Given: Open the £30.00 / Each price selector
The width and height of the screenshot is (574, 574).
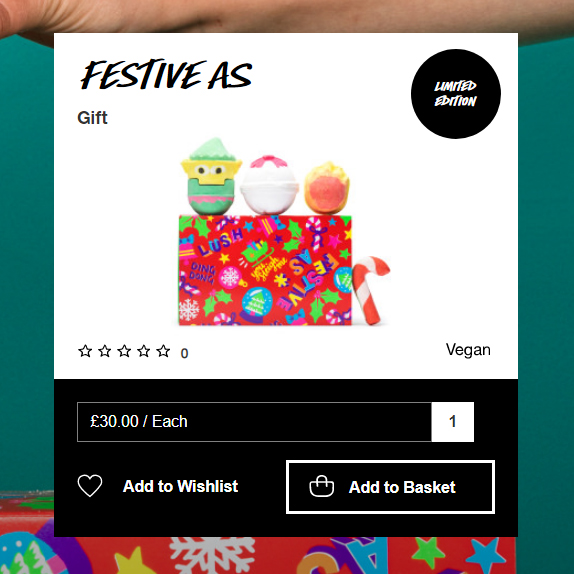Looking at the screenshot, I should (x=254, y=422).
